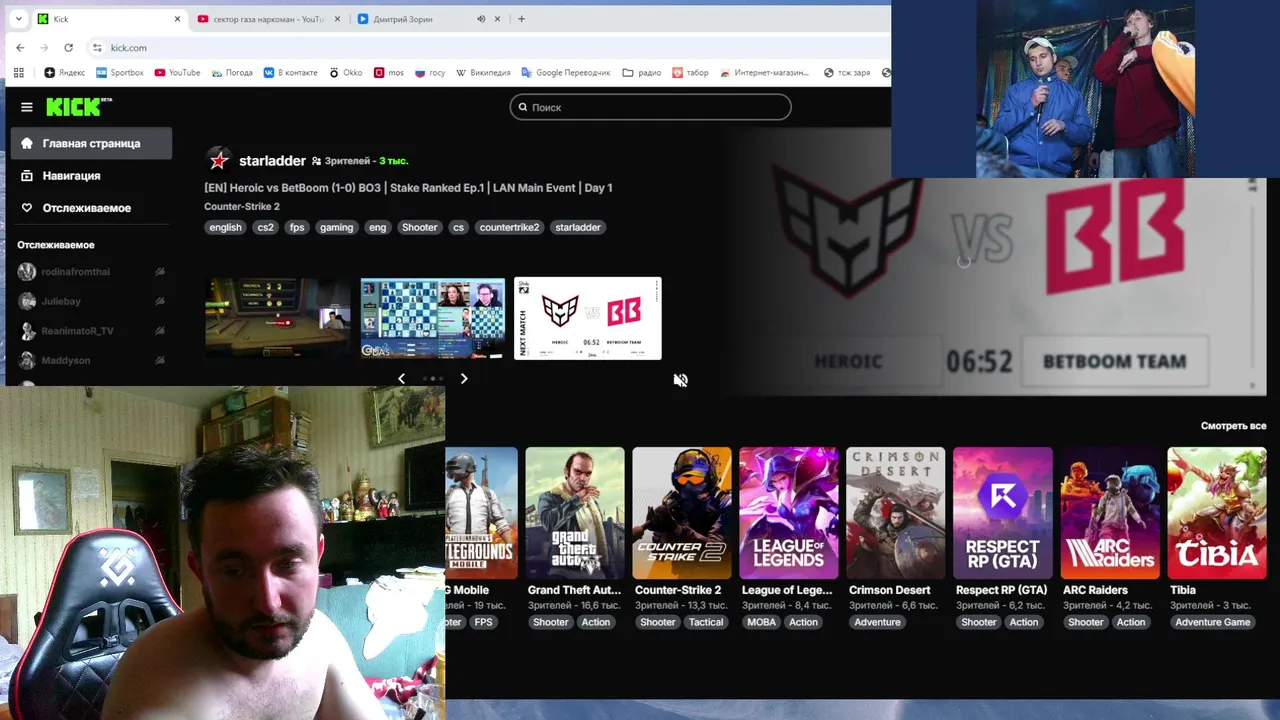Open League of Legends category card

point(789,512)
